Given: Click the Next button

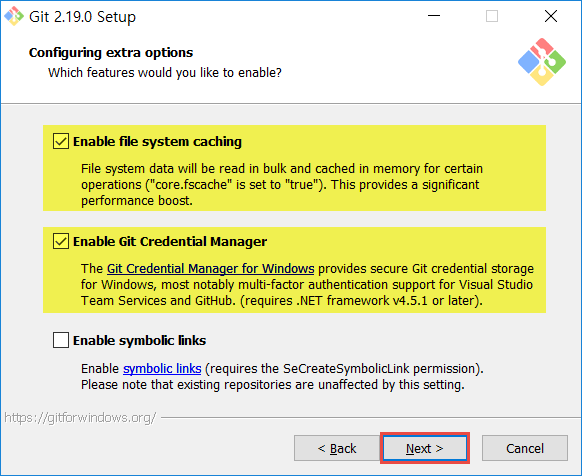Looking at the screenshot, I should tap(425, 448).
